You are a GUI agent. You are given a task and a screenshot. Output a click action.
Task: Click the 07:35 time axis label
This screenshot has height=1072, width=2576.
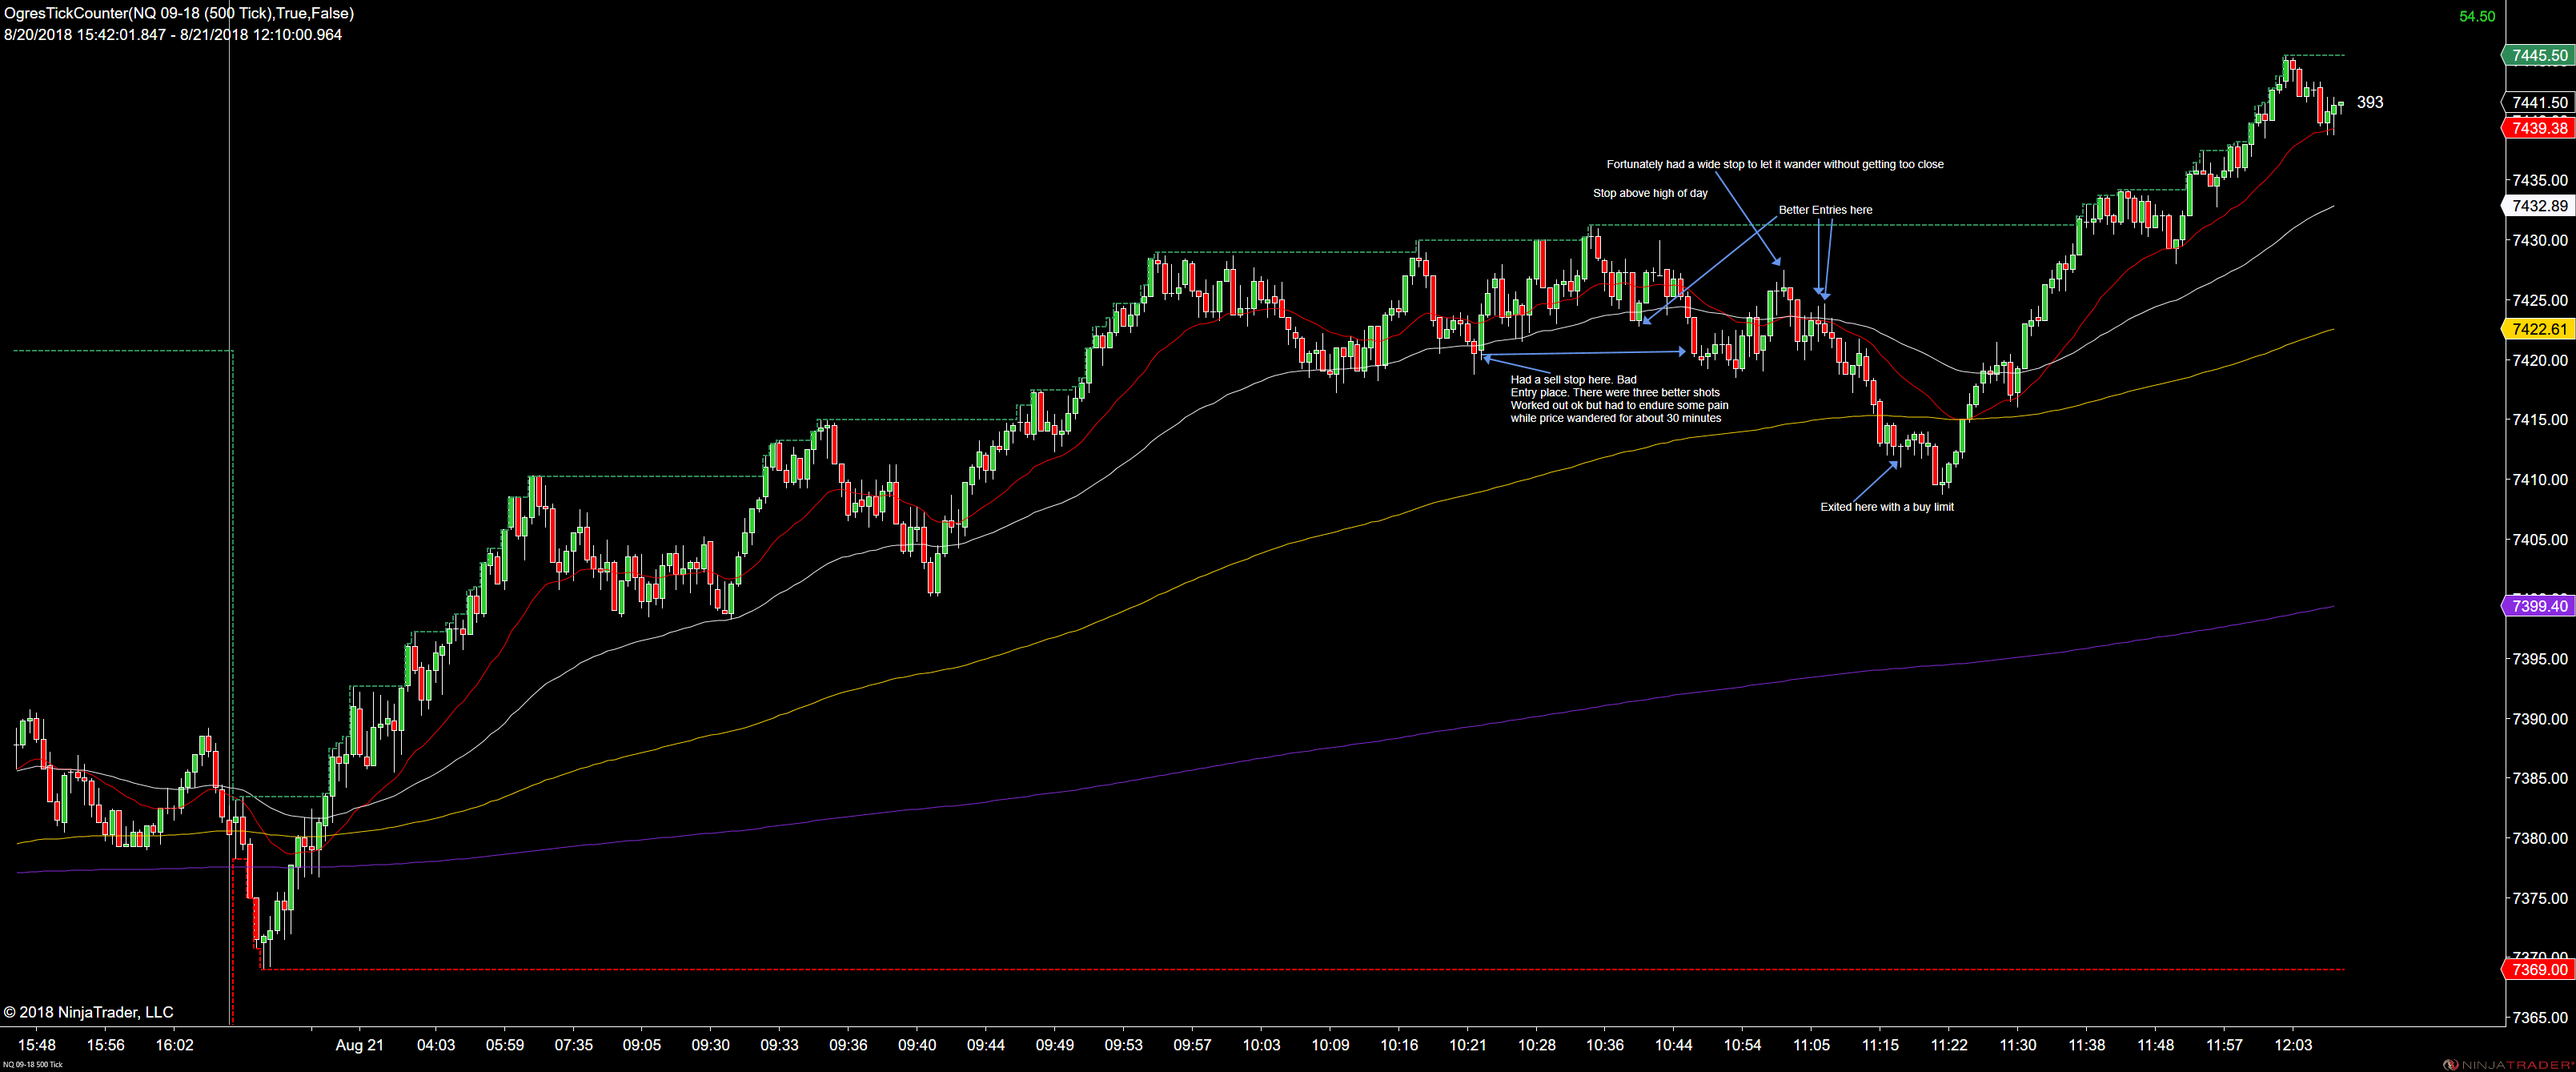[574, 1045]
